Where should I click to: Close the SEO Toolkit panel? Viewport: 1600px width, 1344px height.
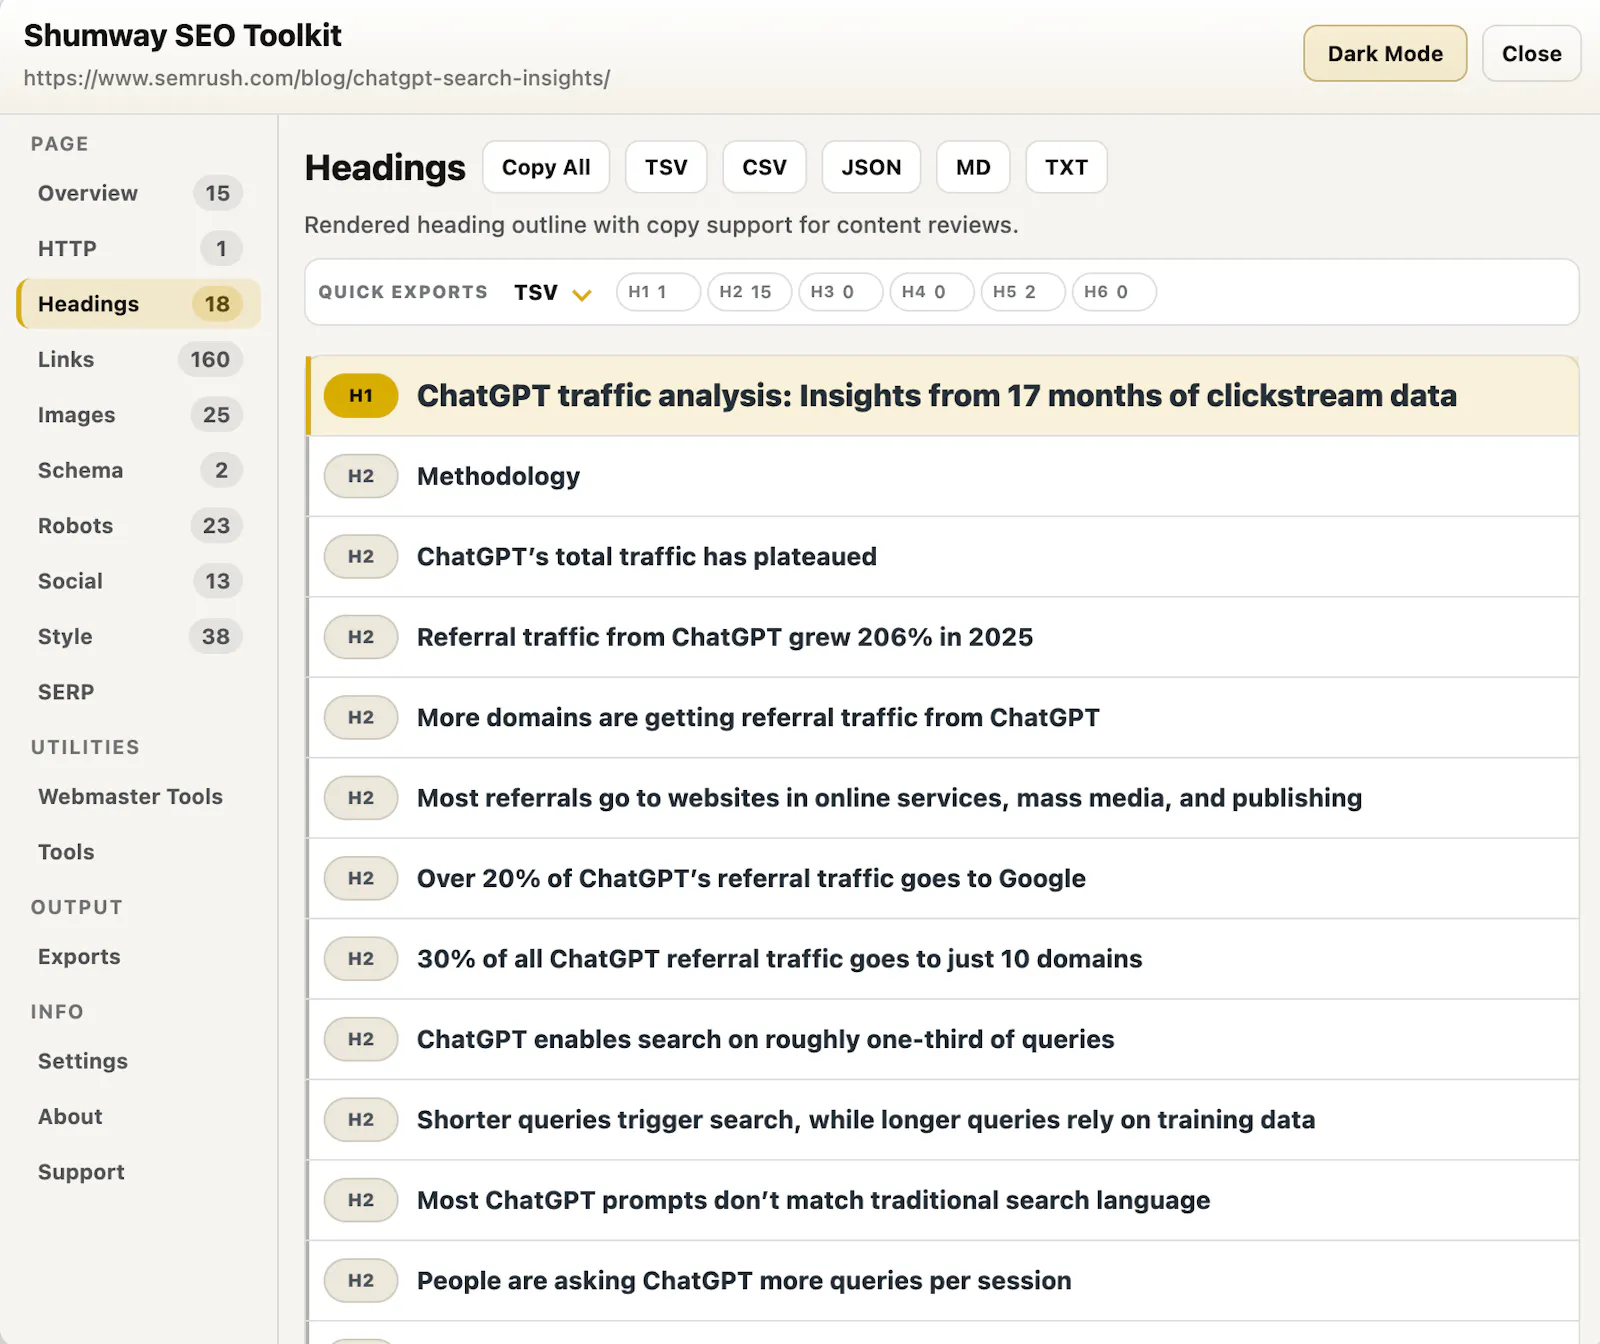pos(1531,54)
